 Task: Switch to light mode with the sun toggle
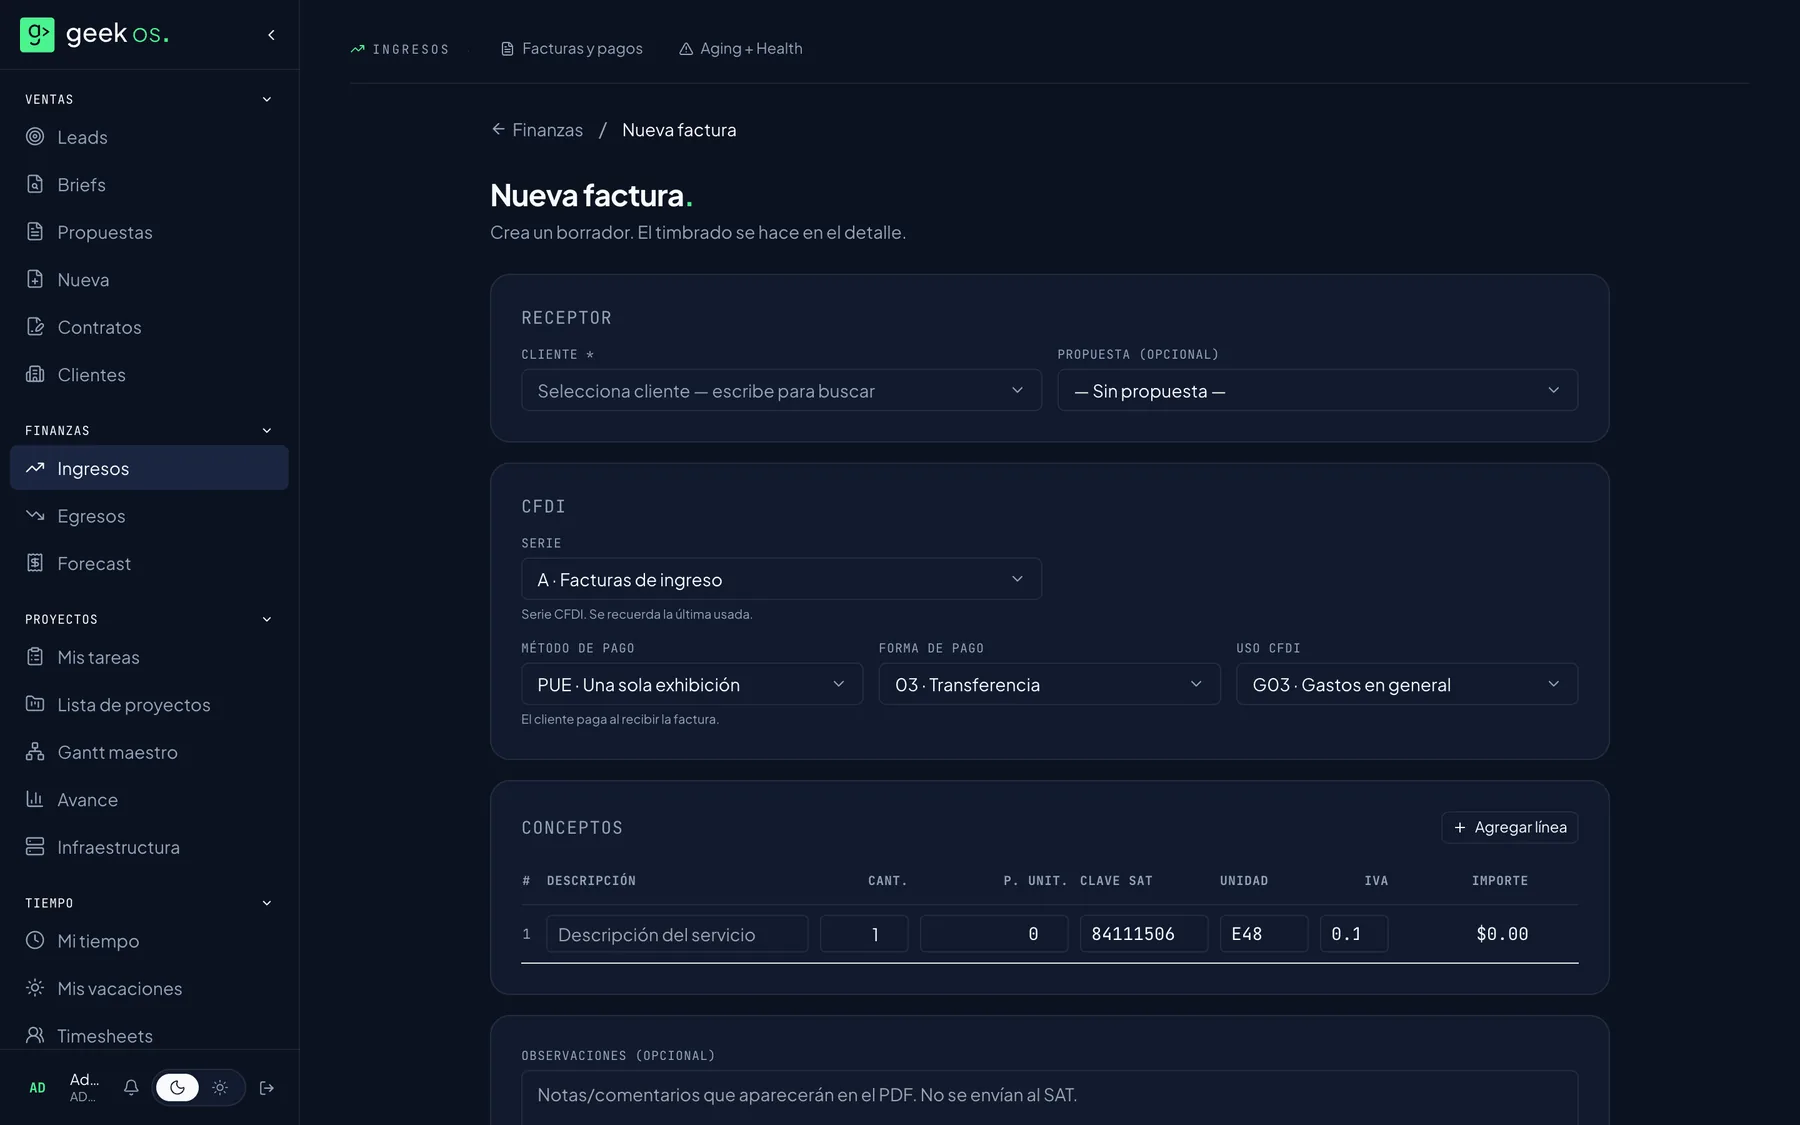click(220, 1088)
